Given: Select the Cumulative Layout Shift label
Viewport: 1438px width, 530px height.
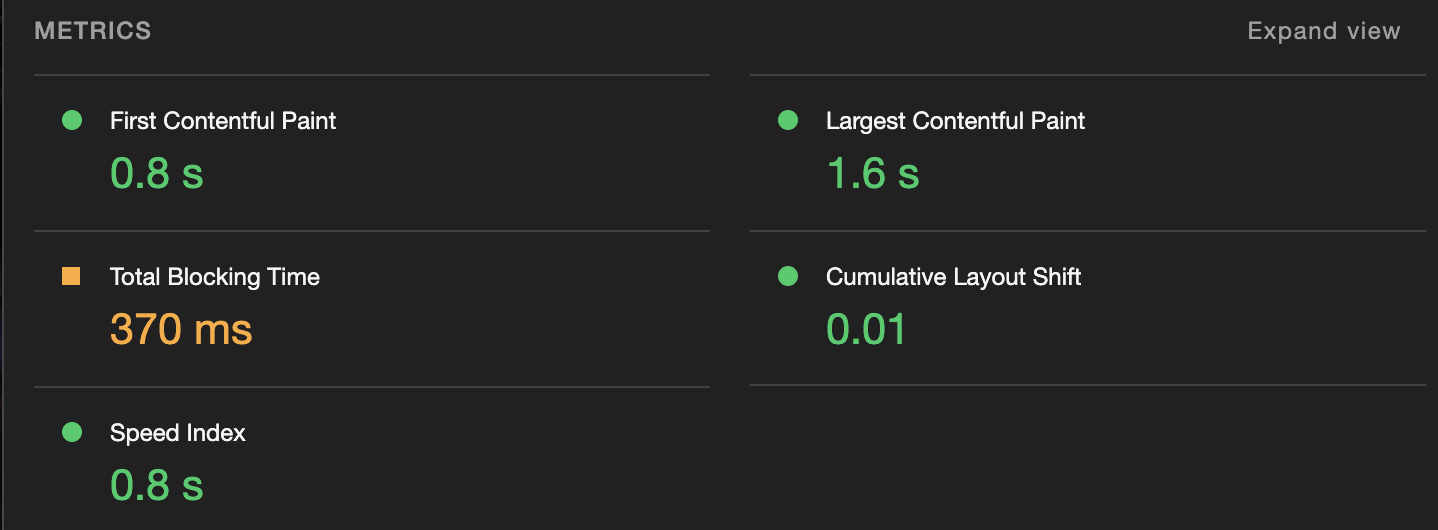Looking at the screenshot, I should pos(953,277).
